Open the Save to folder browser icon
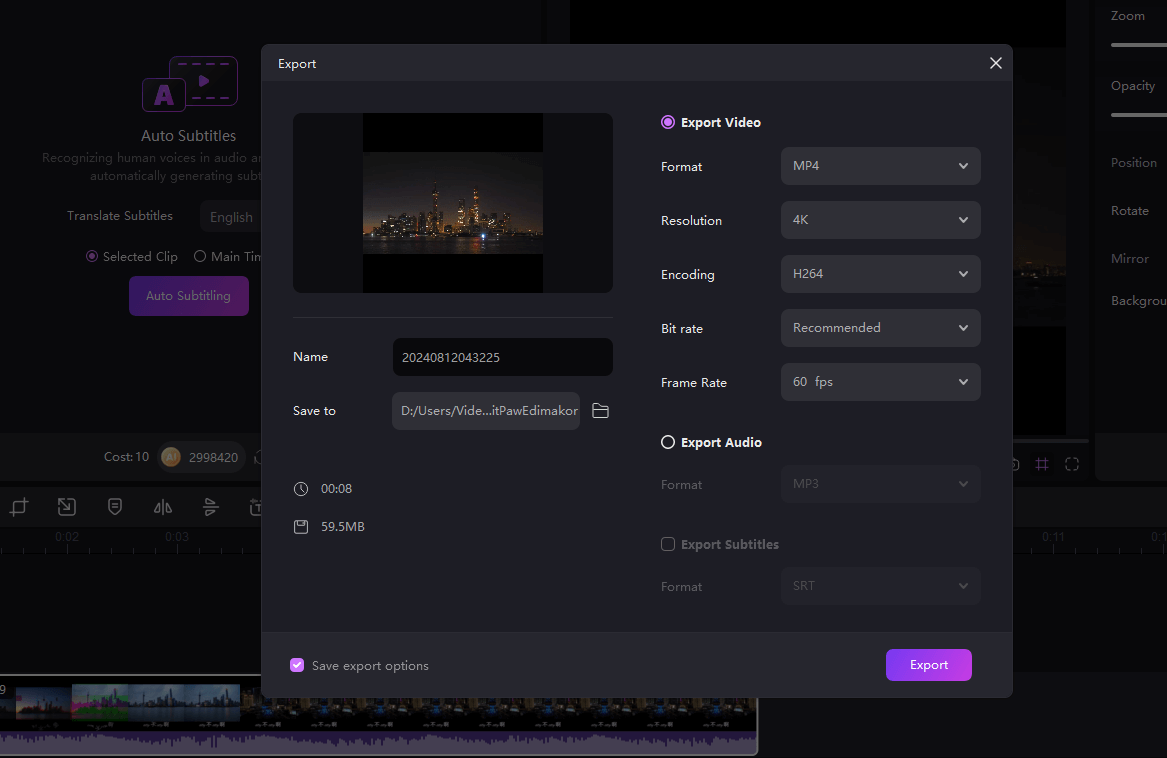Screen dimensions: 1167x758 click(600, 411)
